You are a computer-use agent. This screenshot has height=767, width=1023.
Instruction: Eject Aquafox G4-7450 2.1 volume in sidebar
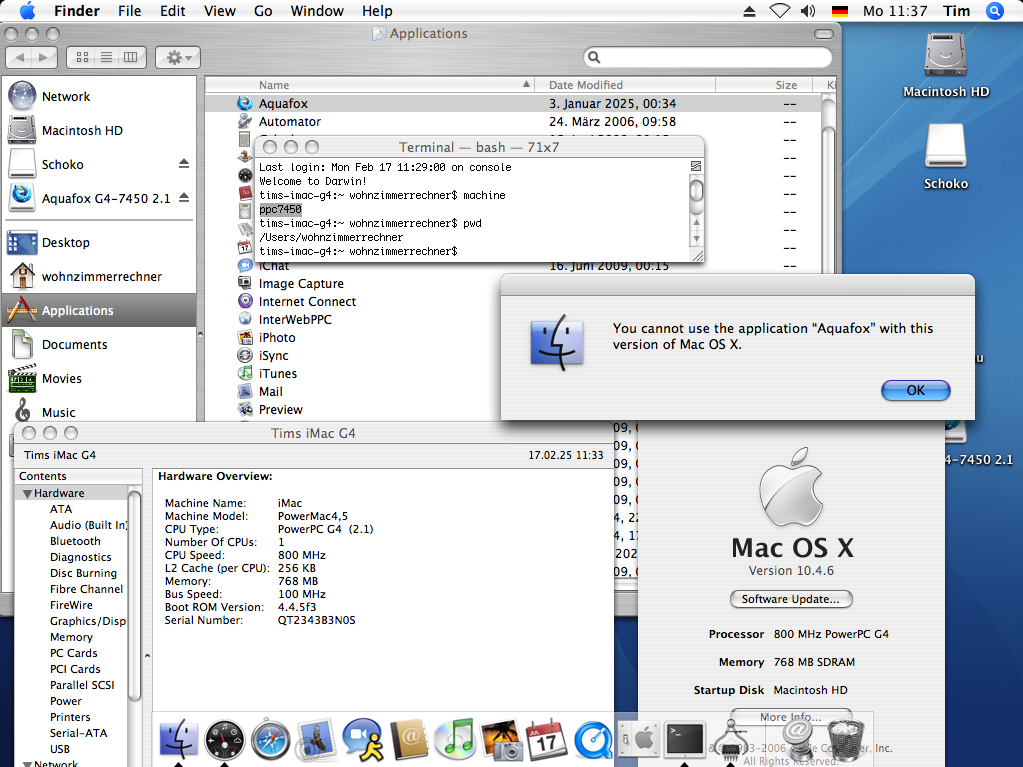tap(184, 198)
